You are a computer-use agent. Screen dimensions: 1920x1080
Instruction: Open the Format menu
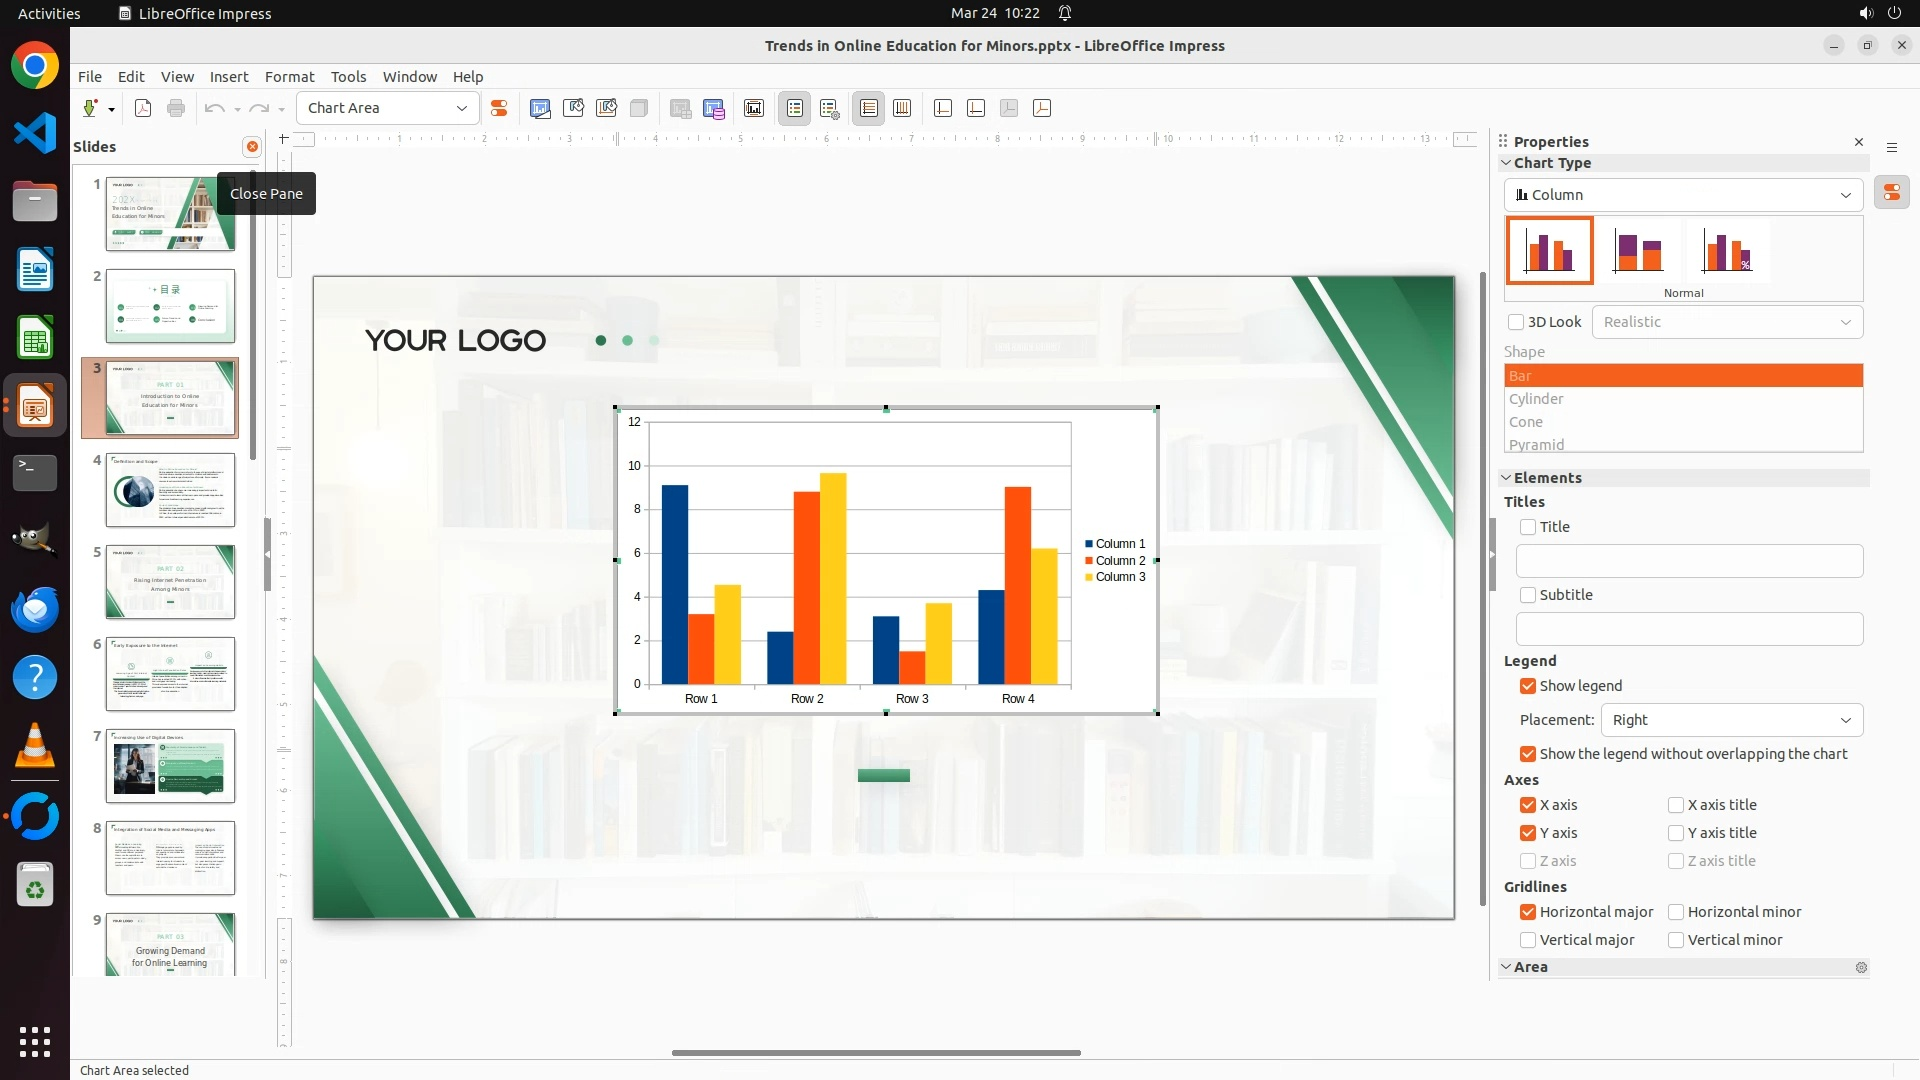point(289,76)
